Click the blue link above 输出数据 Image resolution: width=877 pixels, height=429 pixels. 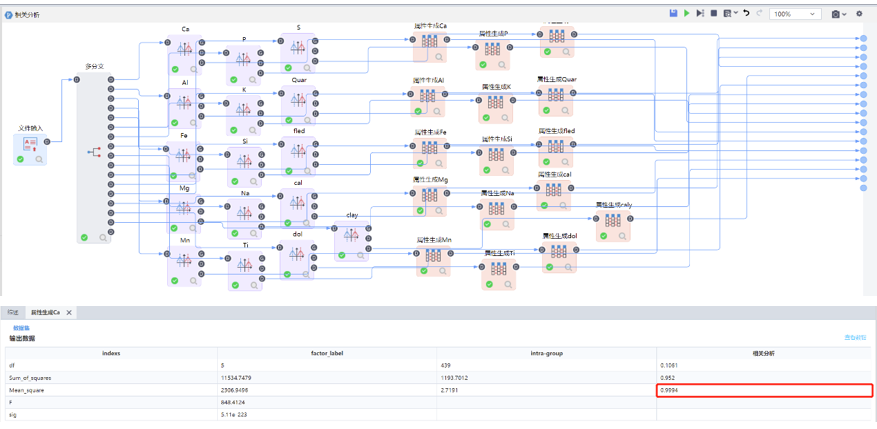coord(20,328)
